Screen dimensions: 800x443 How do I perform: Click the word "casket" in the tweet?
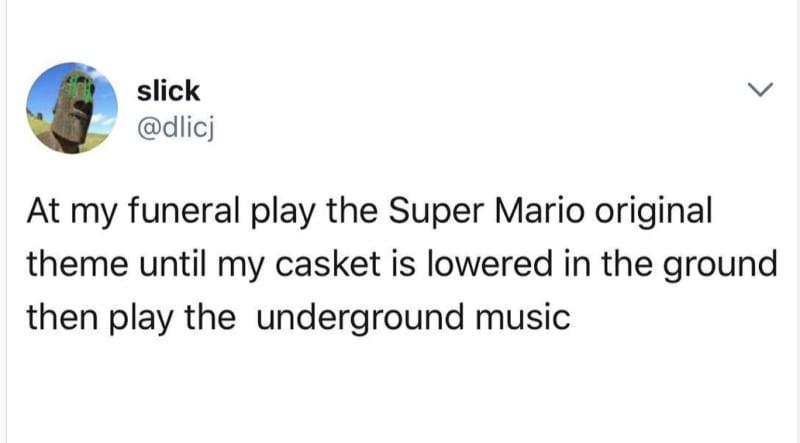[328, 263]
